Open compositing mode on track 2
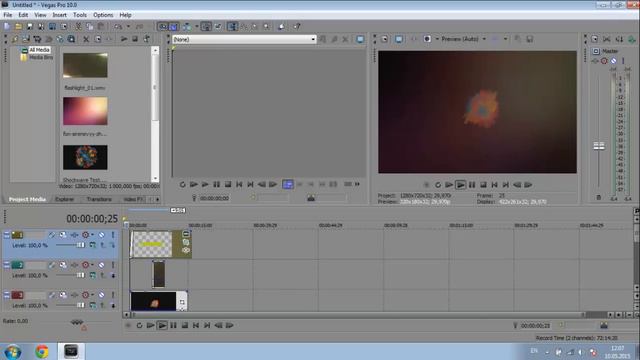640x360 pixels. 93,276
